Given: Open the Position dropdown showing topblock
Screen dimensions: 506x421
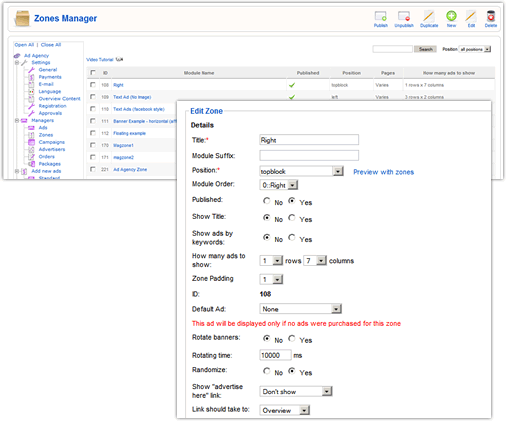Looking at the screenshot, I should (301, 171).
